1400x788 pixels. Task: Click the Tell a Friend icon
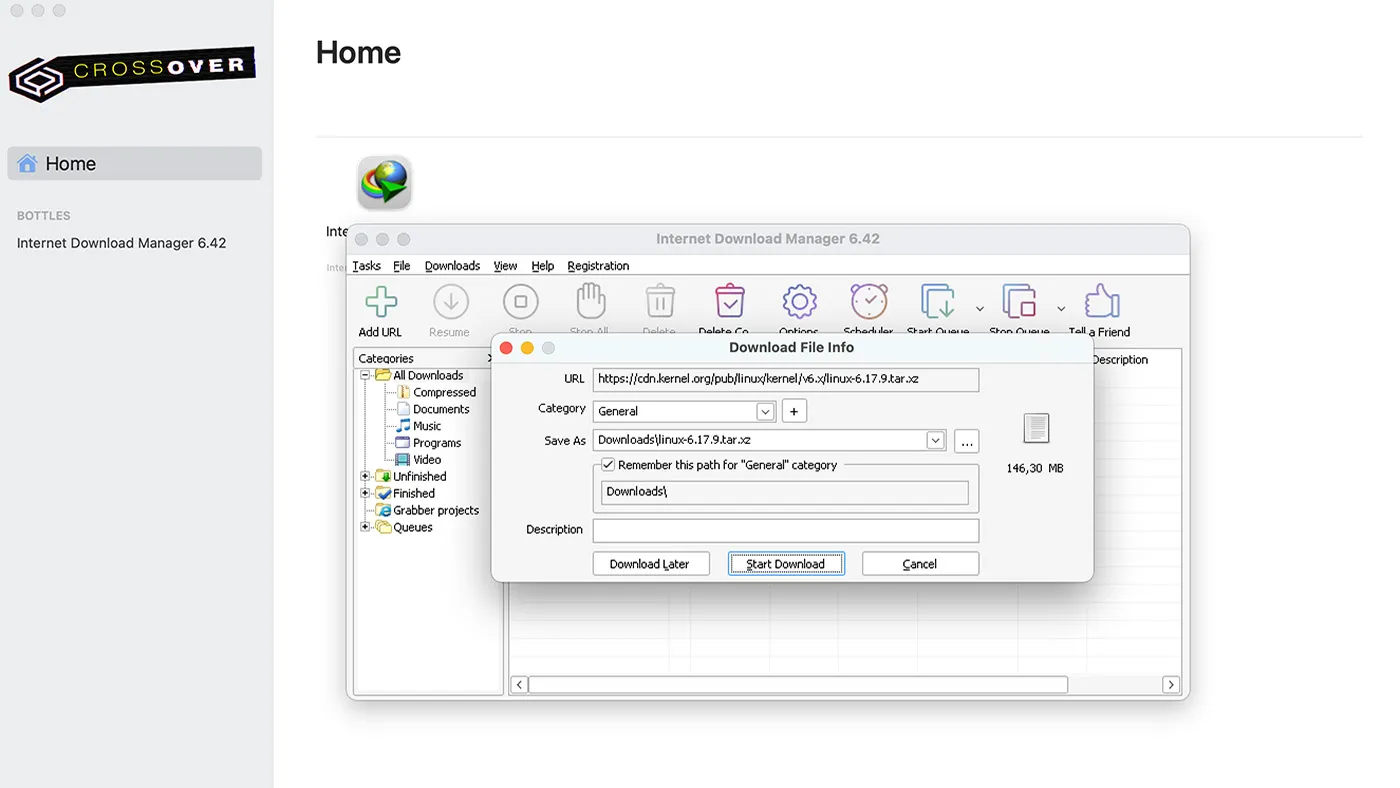[1100, 300]
